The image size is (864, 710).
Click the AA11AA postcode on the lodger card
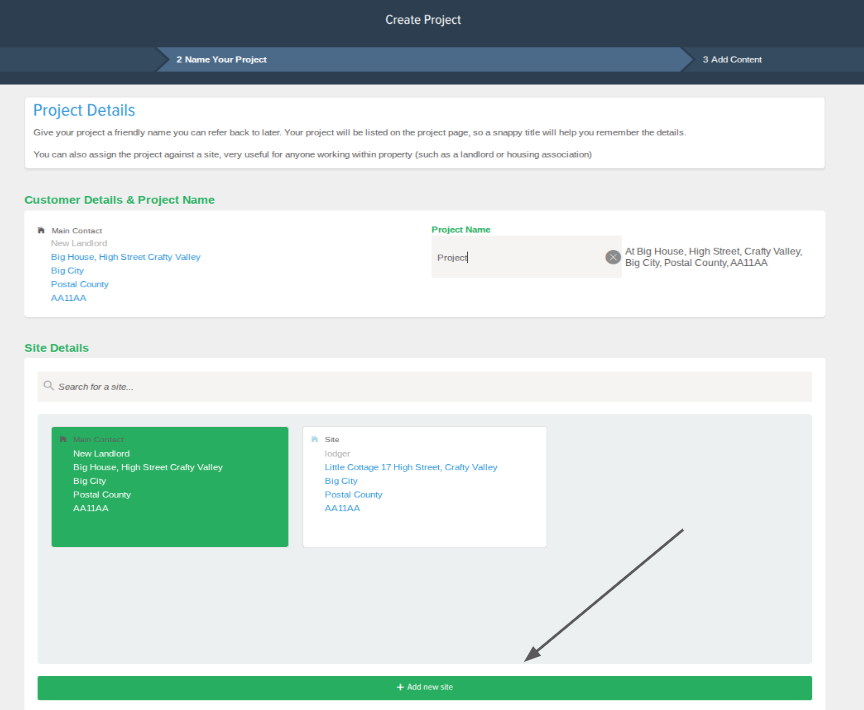342,508
